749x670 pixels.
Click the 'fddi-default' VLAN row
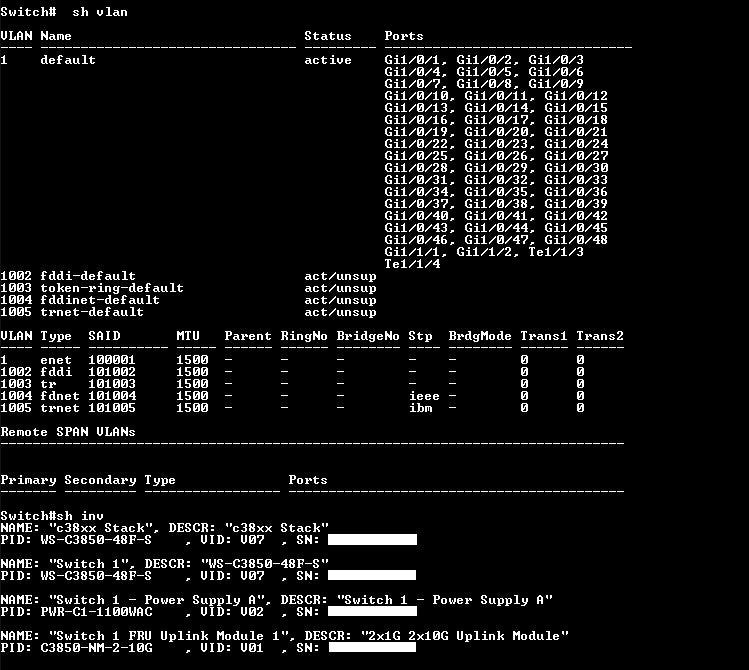[x=188, y=276]
